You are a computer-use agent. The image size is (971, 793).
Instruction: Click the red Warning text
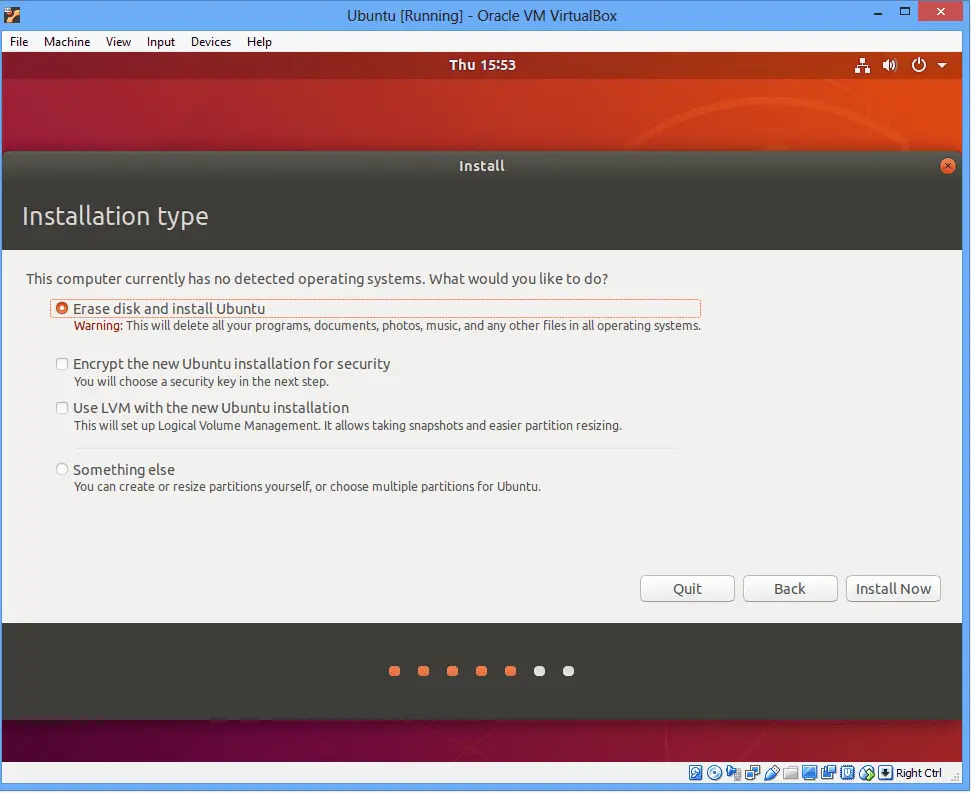[x=98, y=326]
